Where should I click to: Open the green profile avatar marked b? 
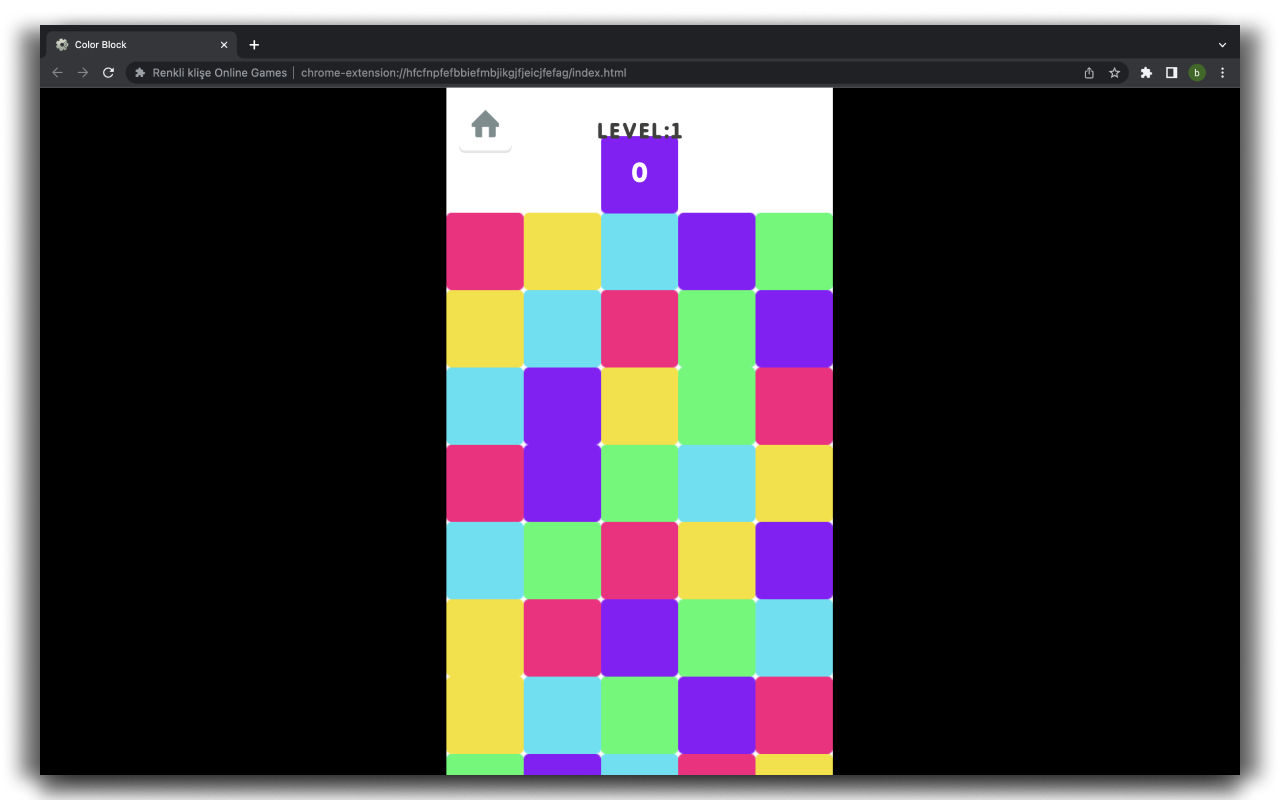(x=1197, y=72)
